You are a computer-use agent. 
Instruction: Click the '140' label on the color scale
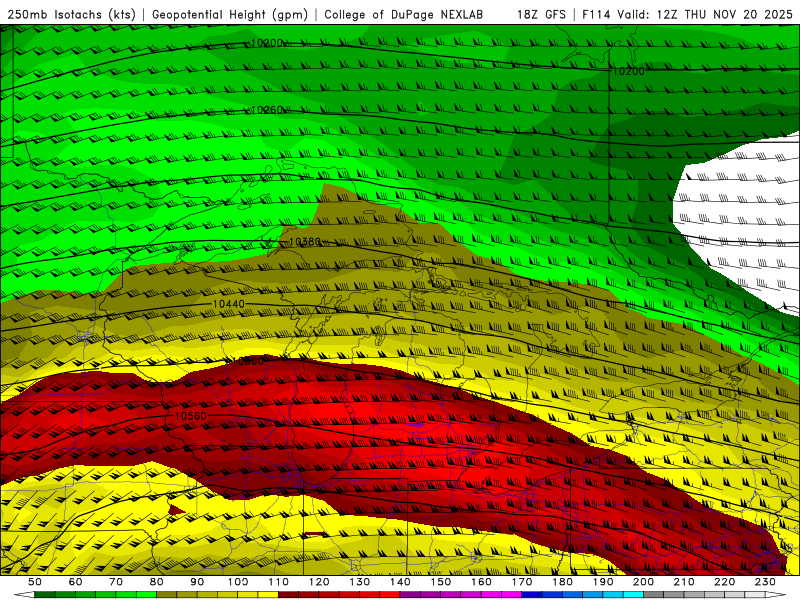point(400,582)
